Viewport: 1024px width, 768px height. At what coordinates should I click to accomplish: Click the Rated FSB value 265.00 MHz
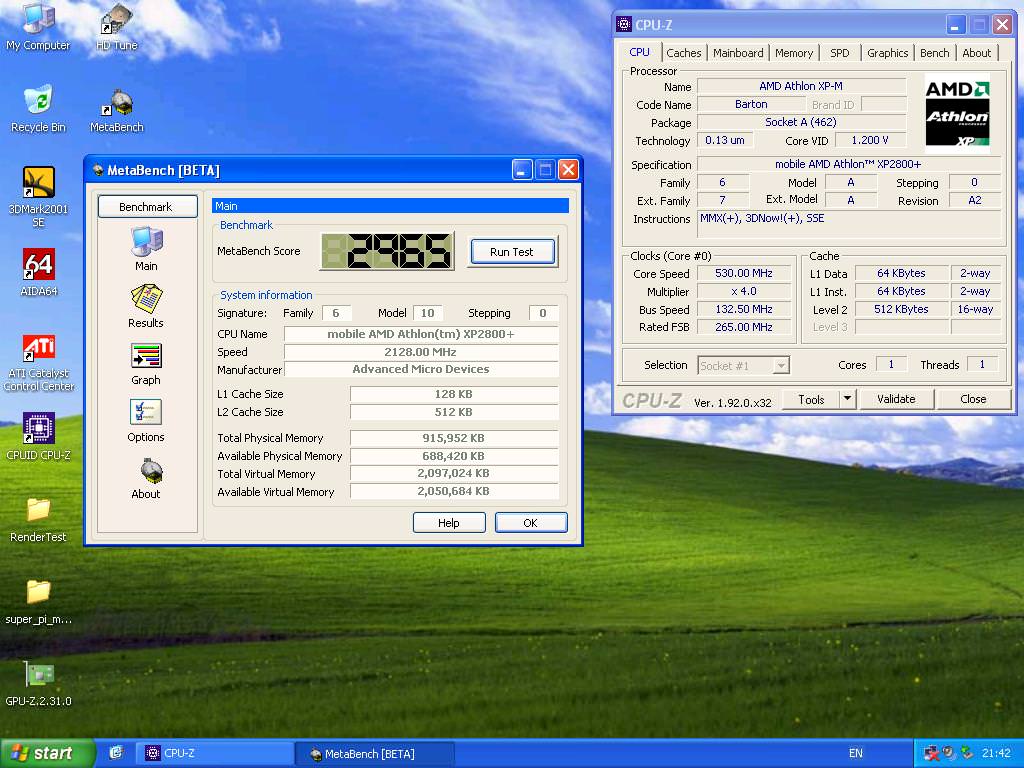(744, 327)
